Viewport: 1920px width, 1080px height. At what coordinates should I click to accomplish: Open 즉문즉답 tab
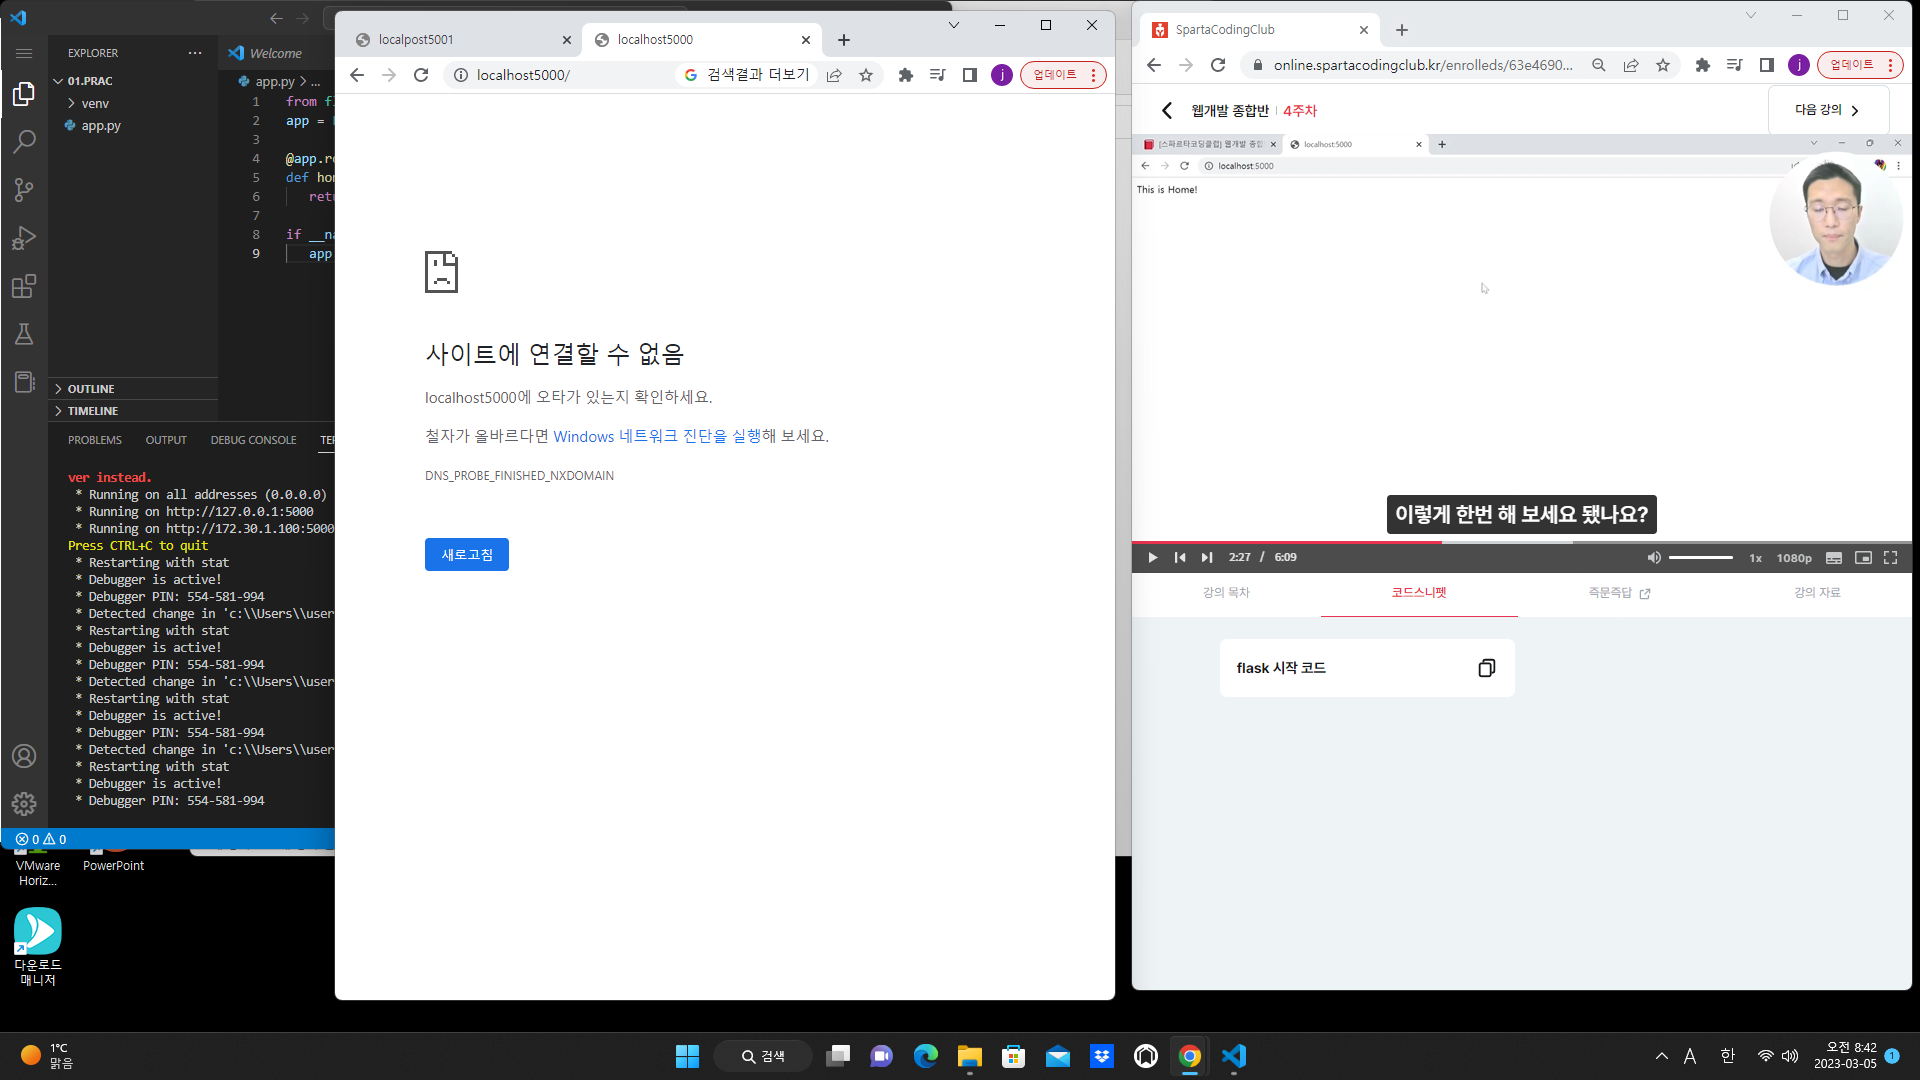1619,593
